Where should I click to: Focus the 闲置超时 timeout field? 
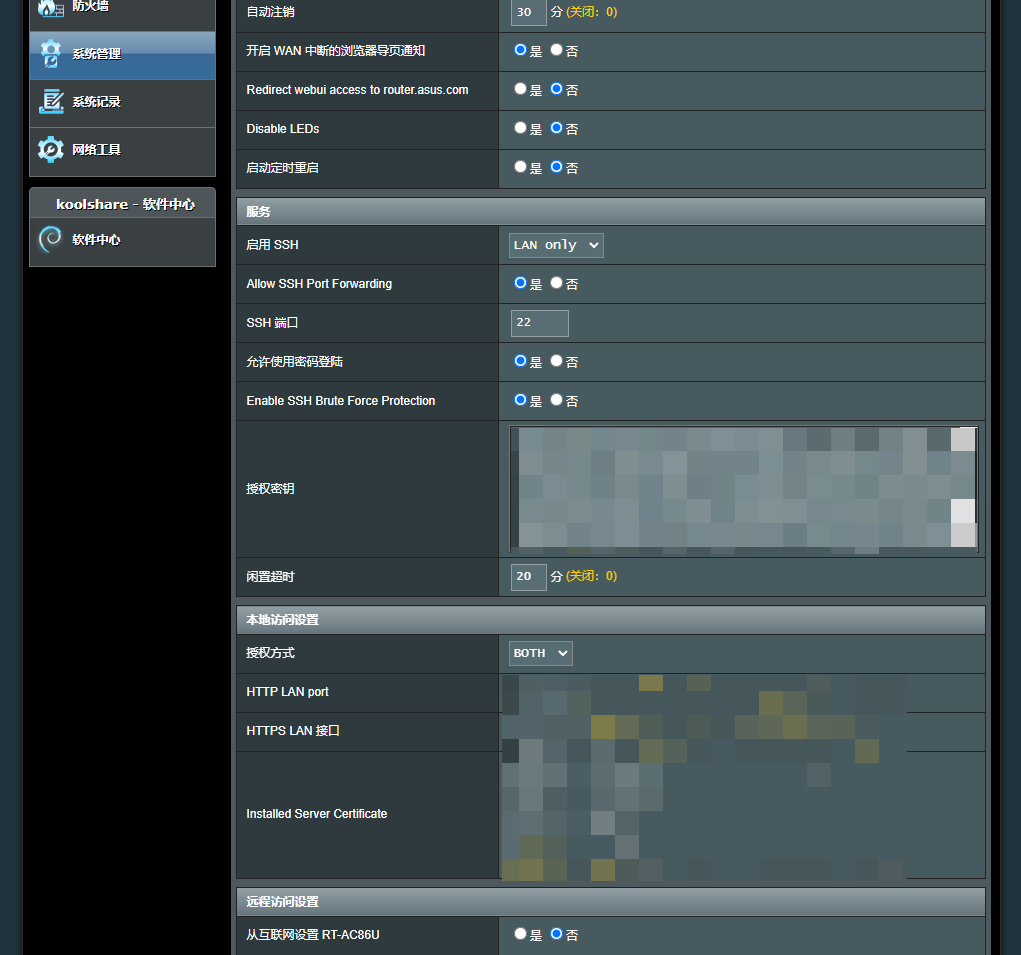[528, 577]
